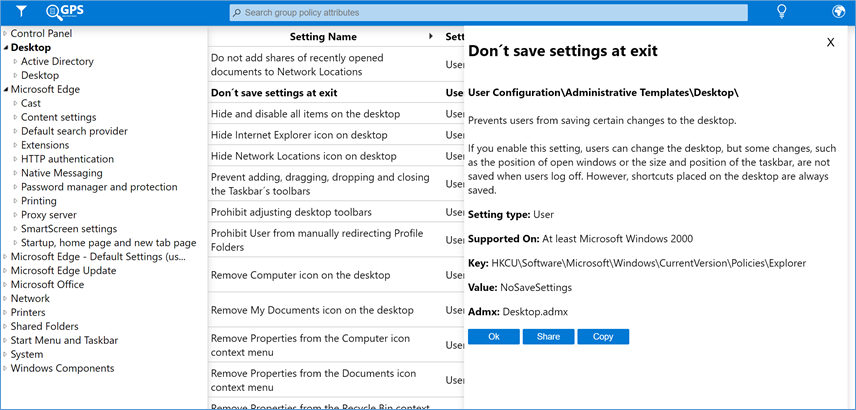The image size is (856, 410).
Task: Click the search magnifier icon
Action: click(x=237, y=13)
